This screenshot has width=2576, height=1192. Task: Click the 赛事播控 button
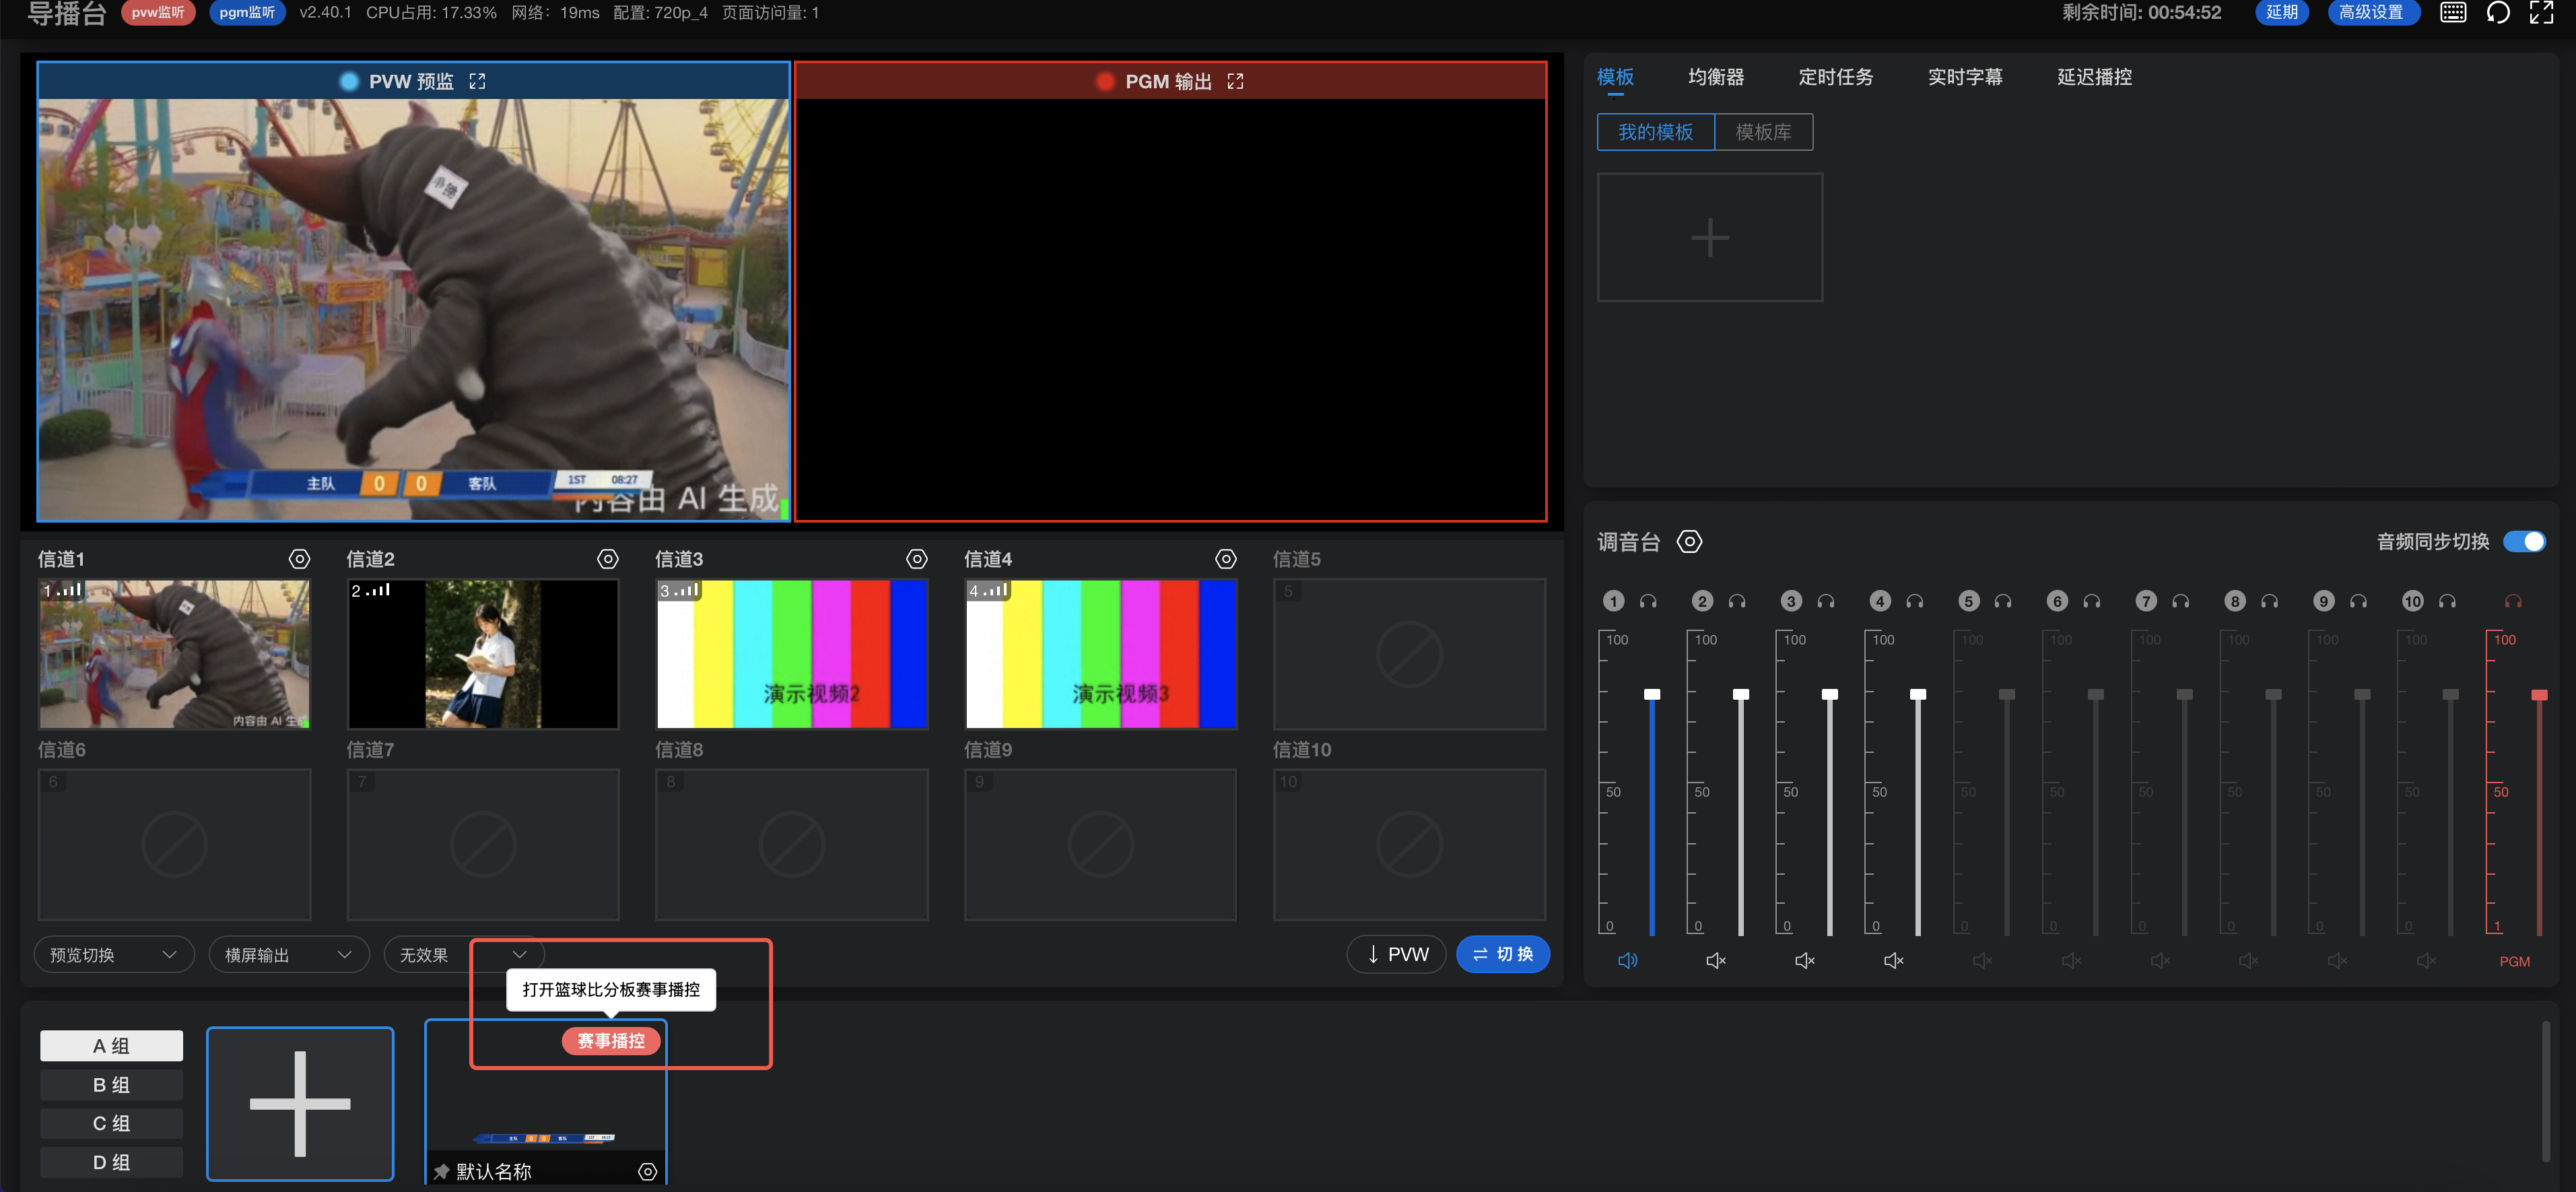click(x=611, y=1041)
